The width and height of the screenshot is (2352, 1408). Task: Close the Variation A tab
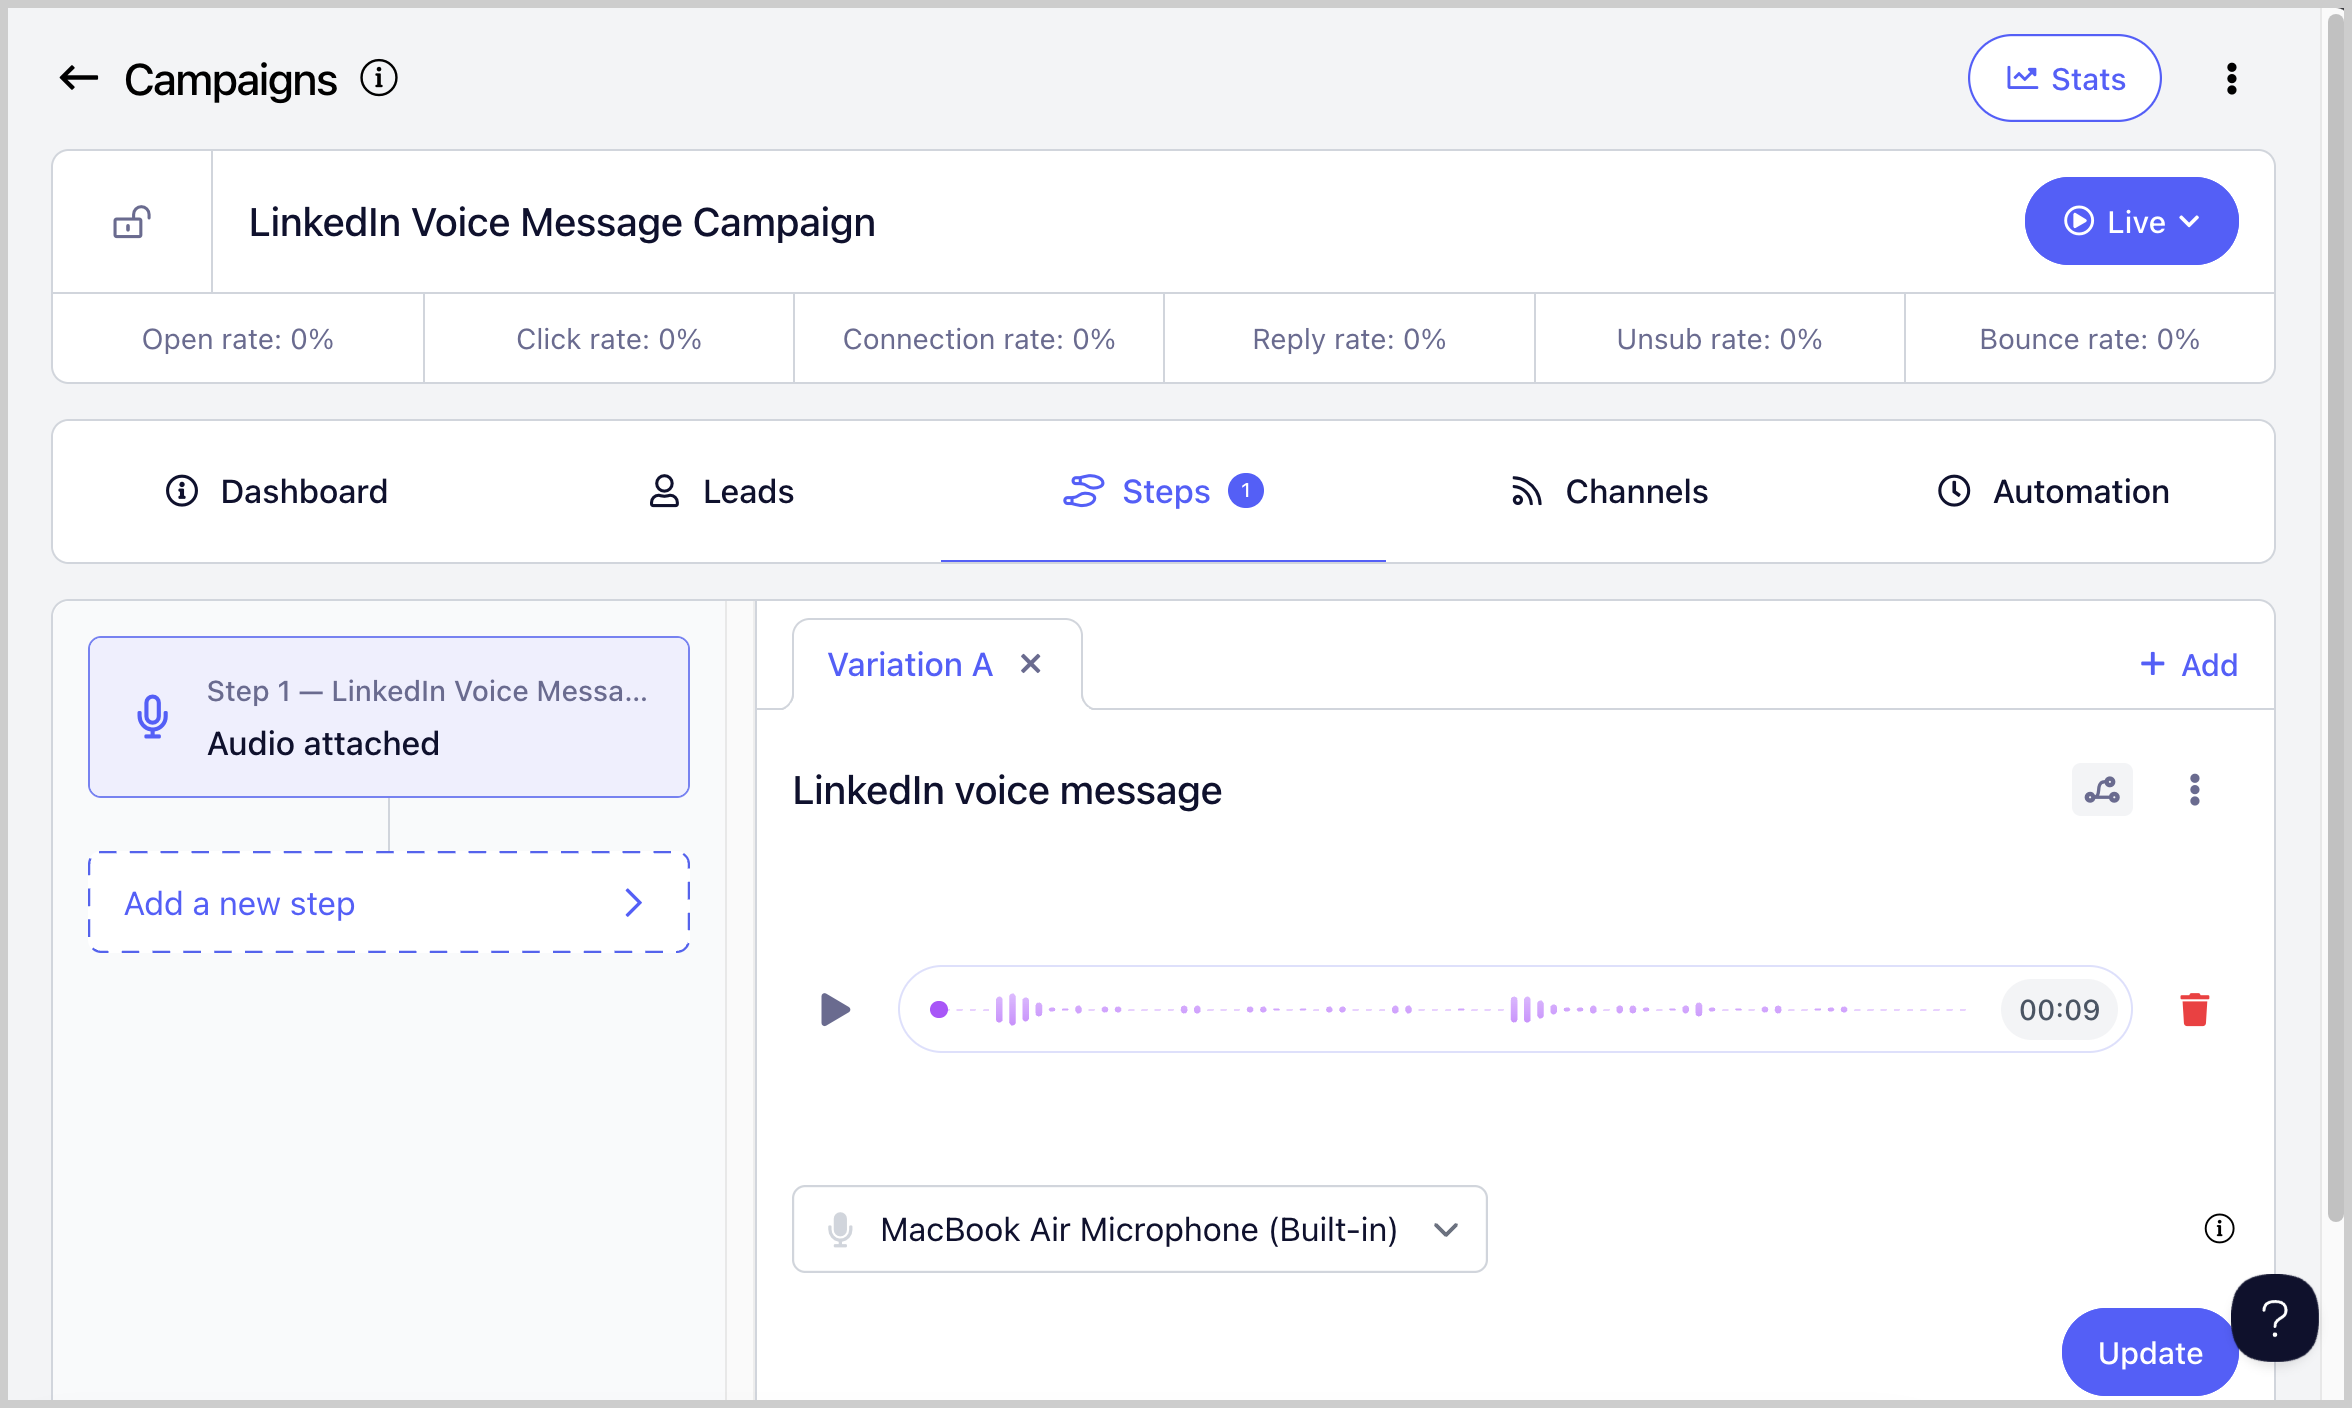click(1031, 664)
